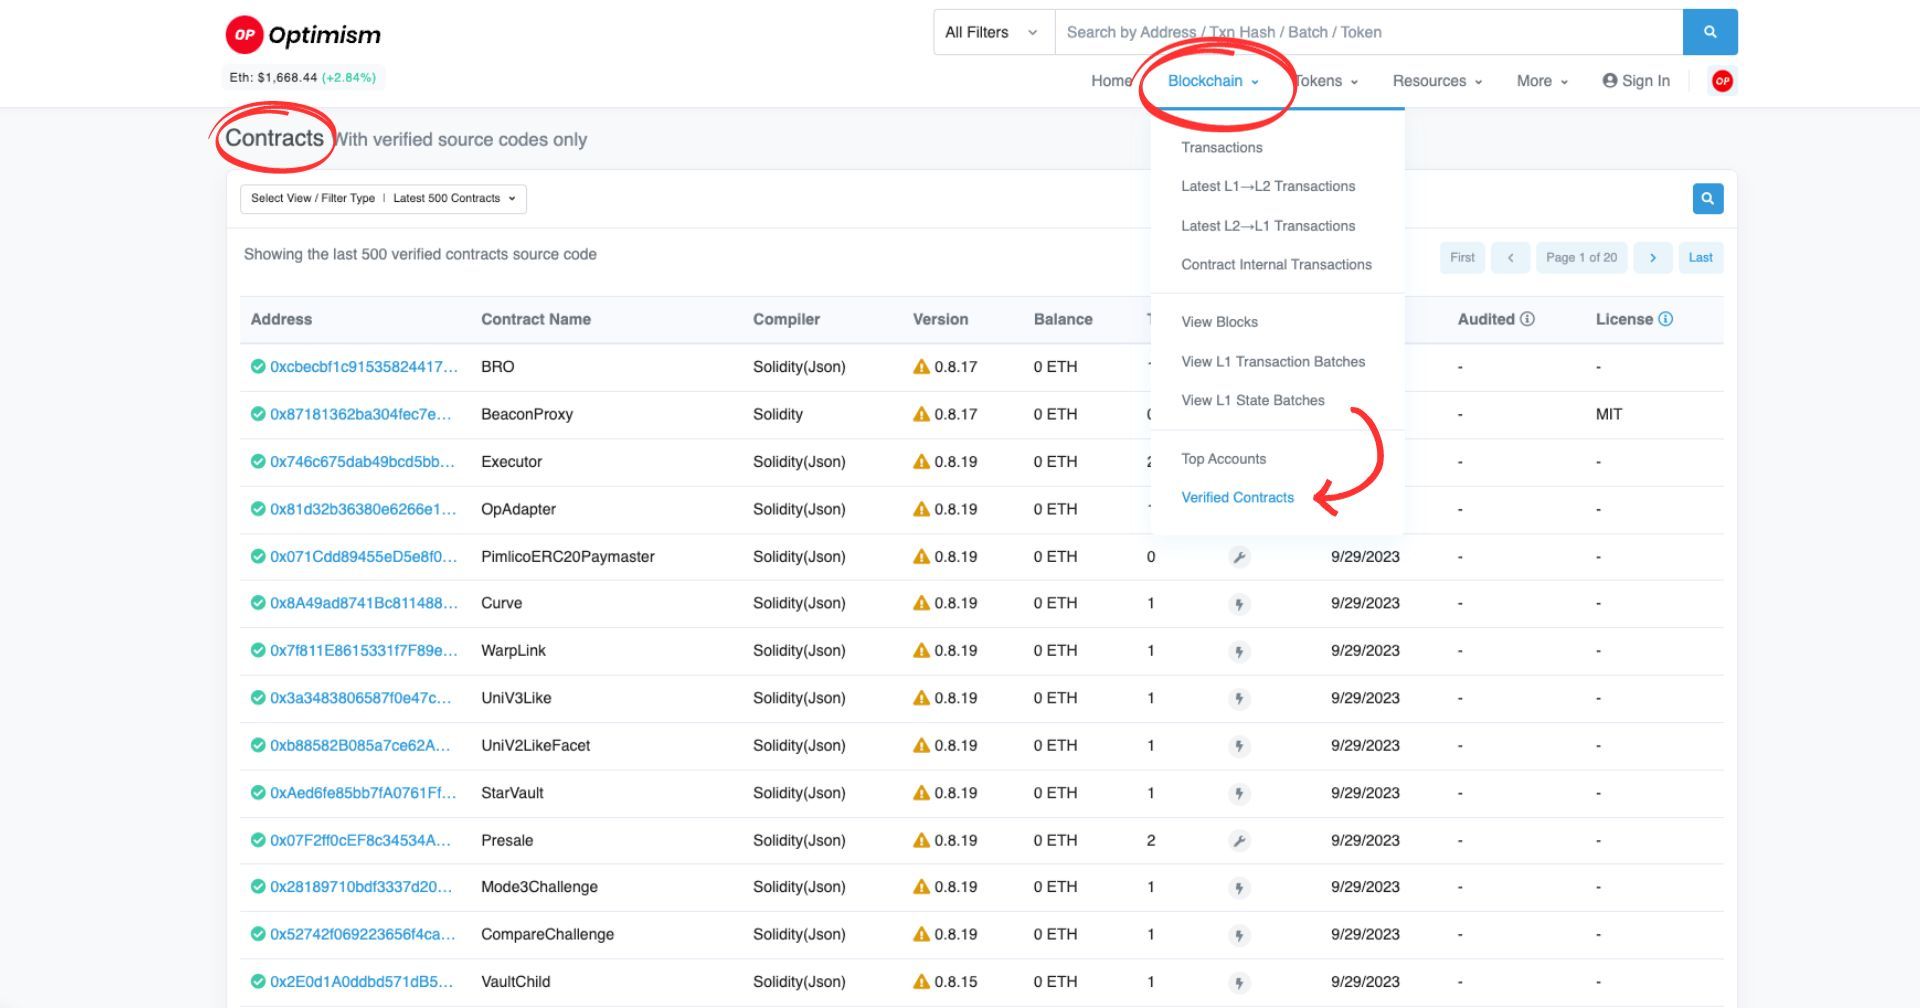Open the All Filters dropdown
The height and width of the screenshot is (1008, 1920).
994,32
